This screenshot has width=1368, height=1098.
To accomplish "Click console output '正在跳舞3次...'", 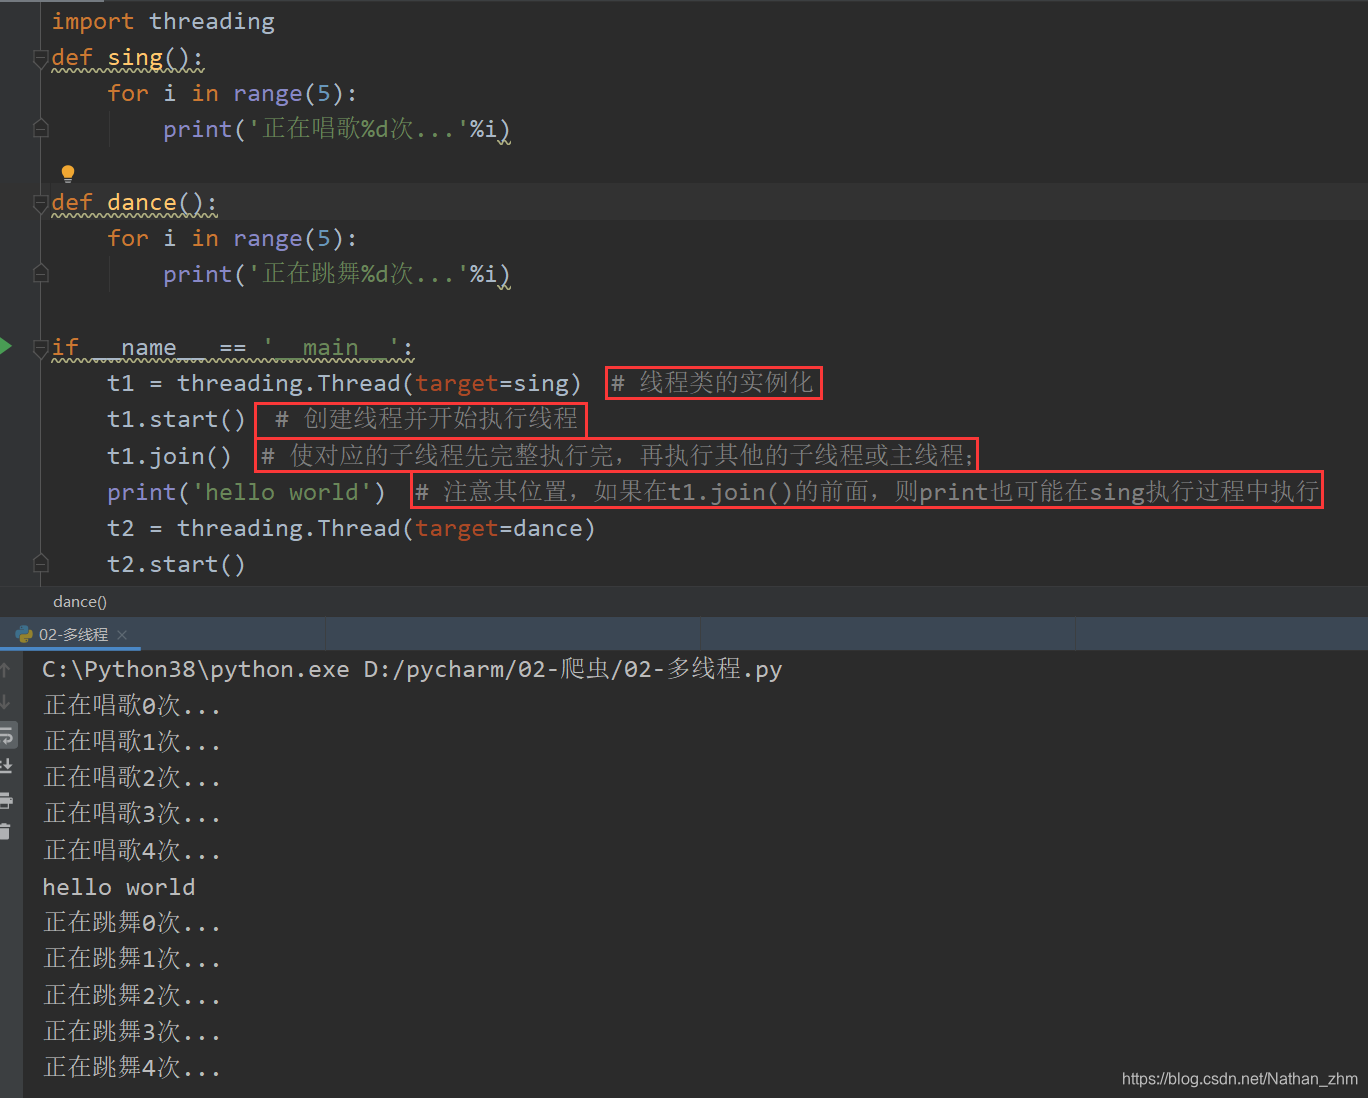I will [131, 1032].
